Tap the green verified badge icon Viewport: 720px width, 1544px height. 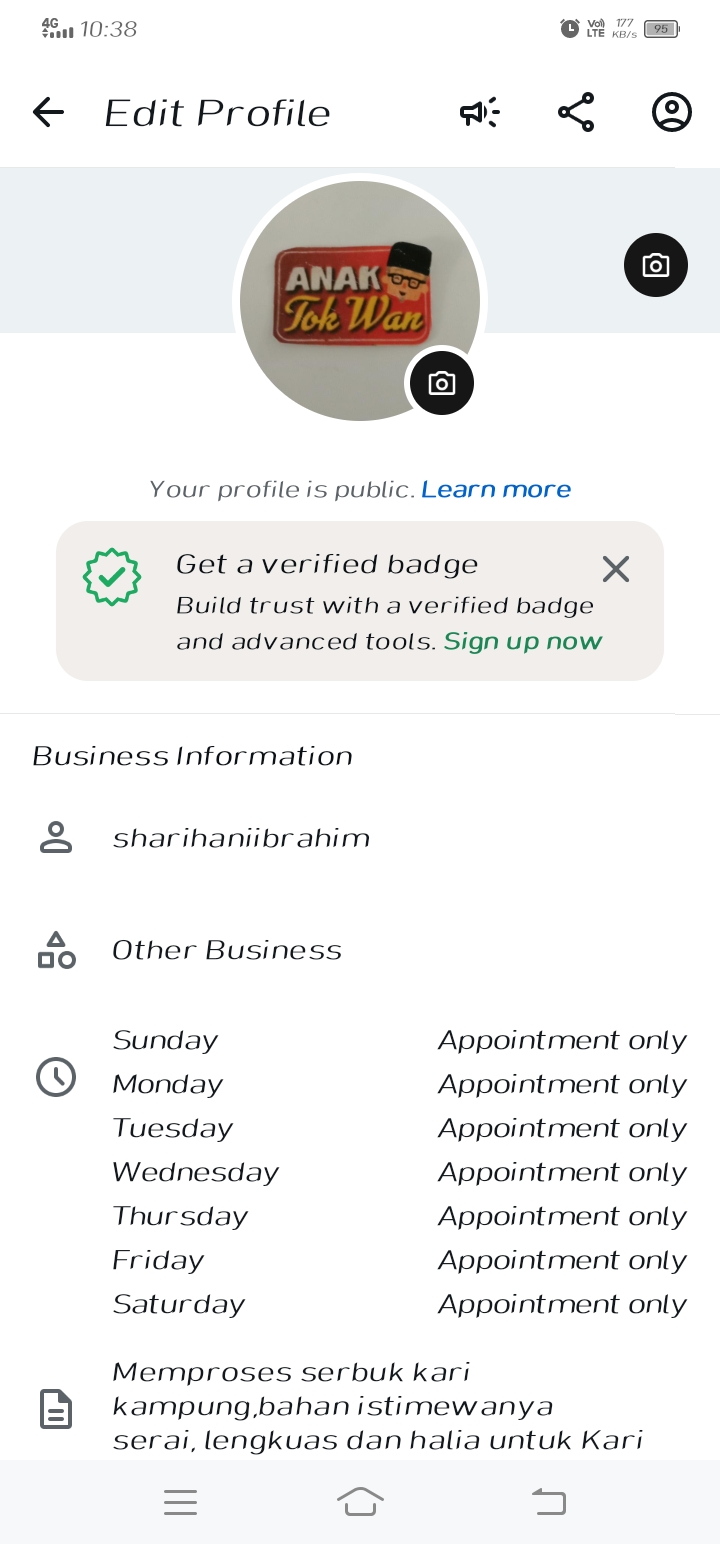(112, 576)
